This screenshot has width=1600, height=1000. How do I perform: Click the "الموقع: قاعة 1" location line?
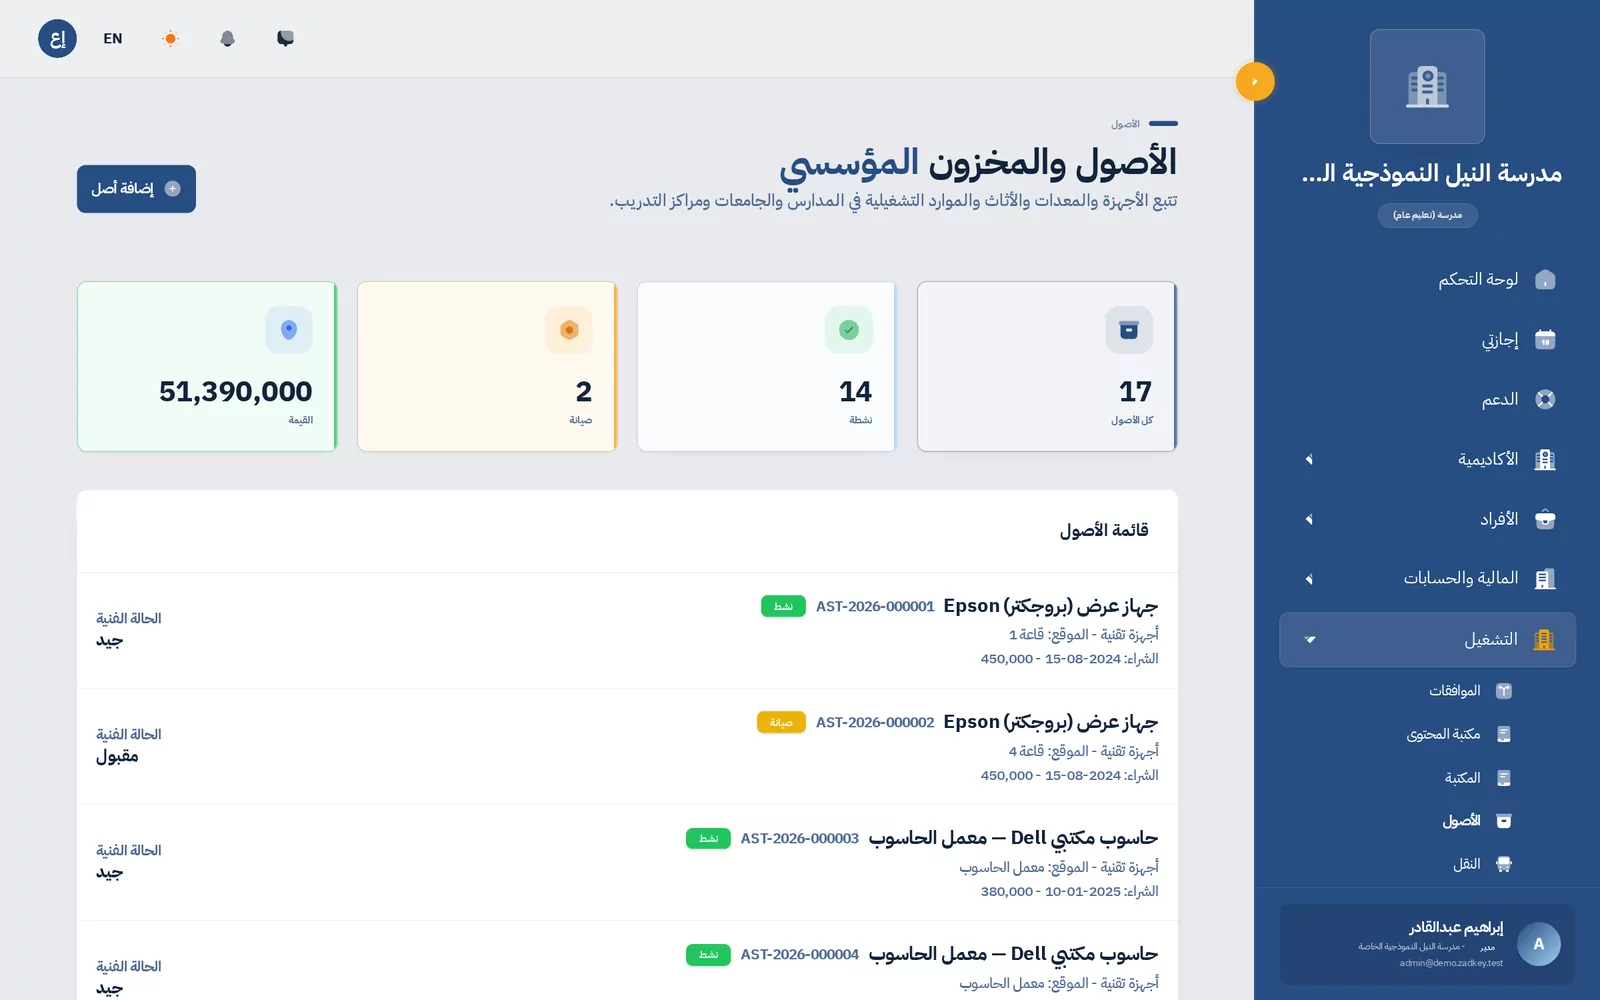tap(1084, 635)
